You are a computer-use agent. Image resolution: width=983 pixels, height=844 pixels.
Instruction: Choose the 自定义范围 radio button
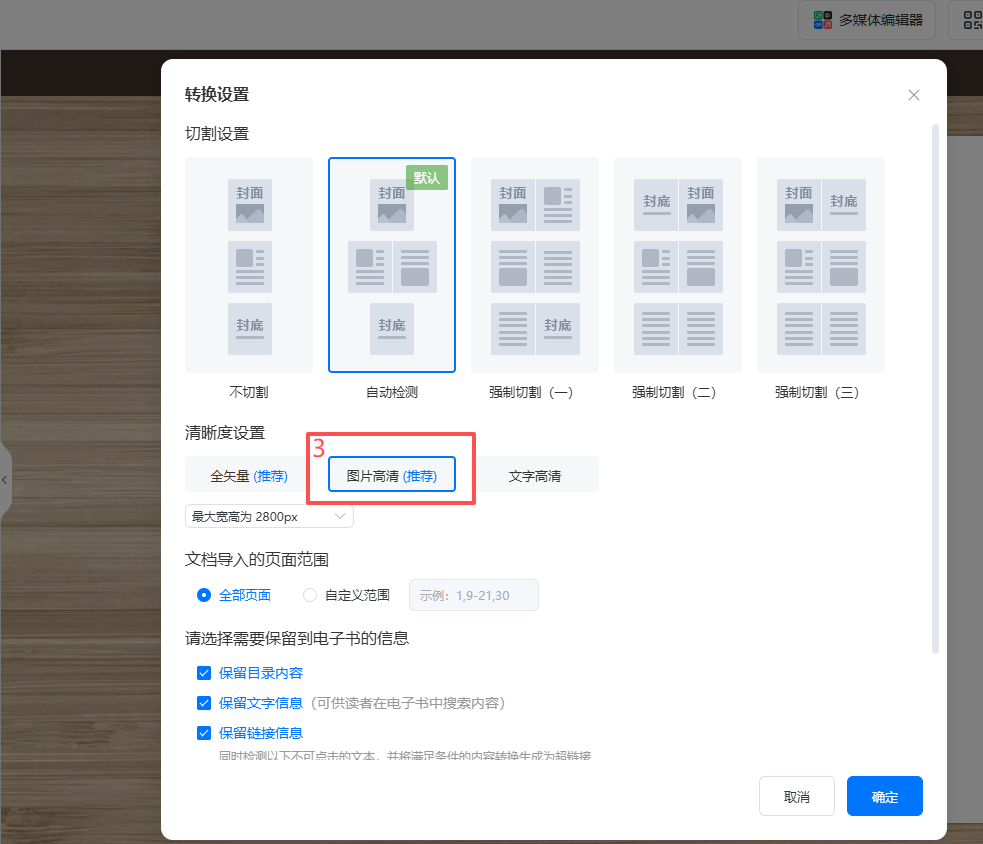click(309, 595)
